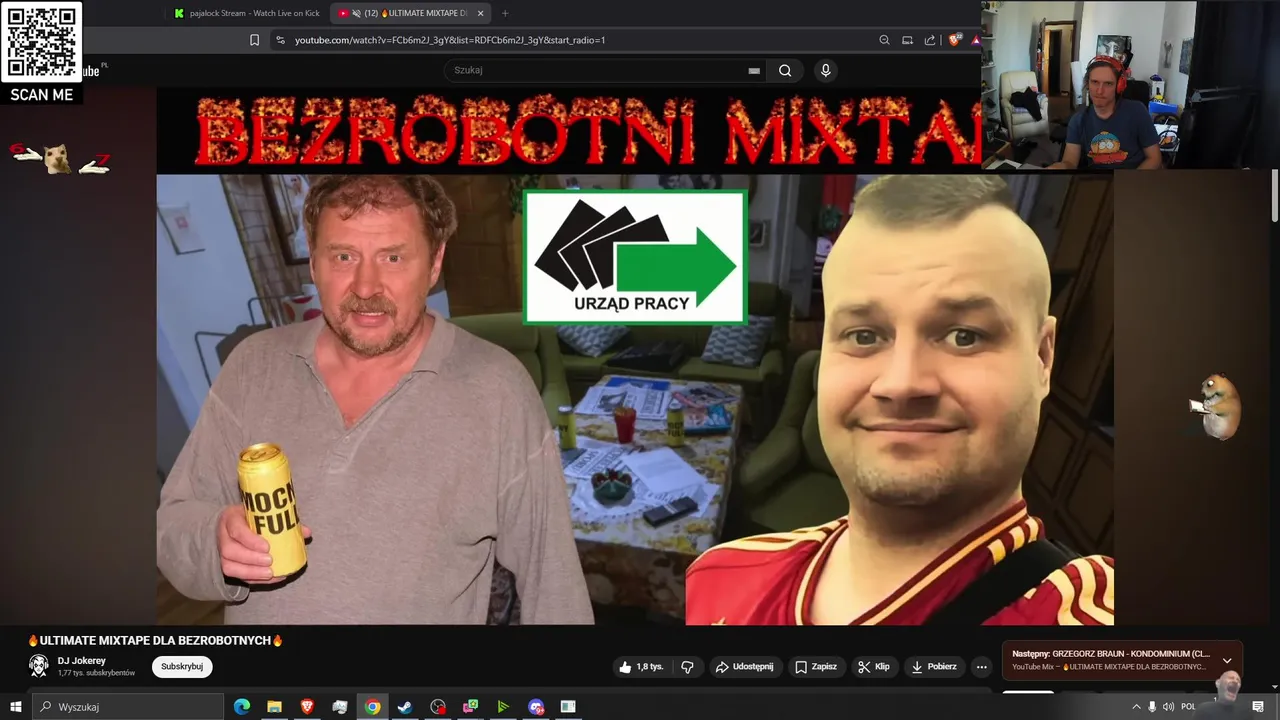
Task: Open the zoom magnifier icon in address bar
Action: [884, 40]
